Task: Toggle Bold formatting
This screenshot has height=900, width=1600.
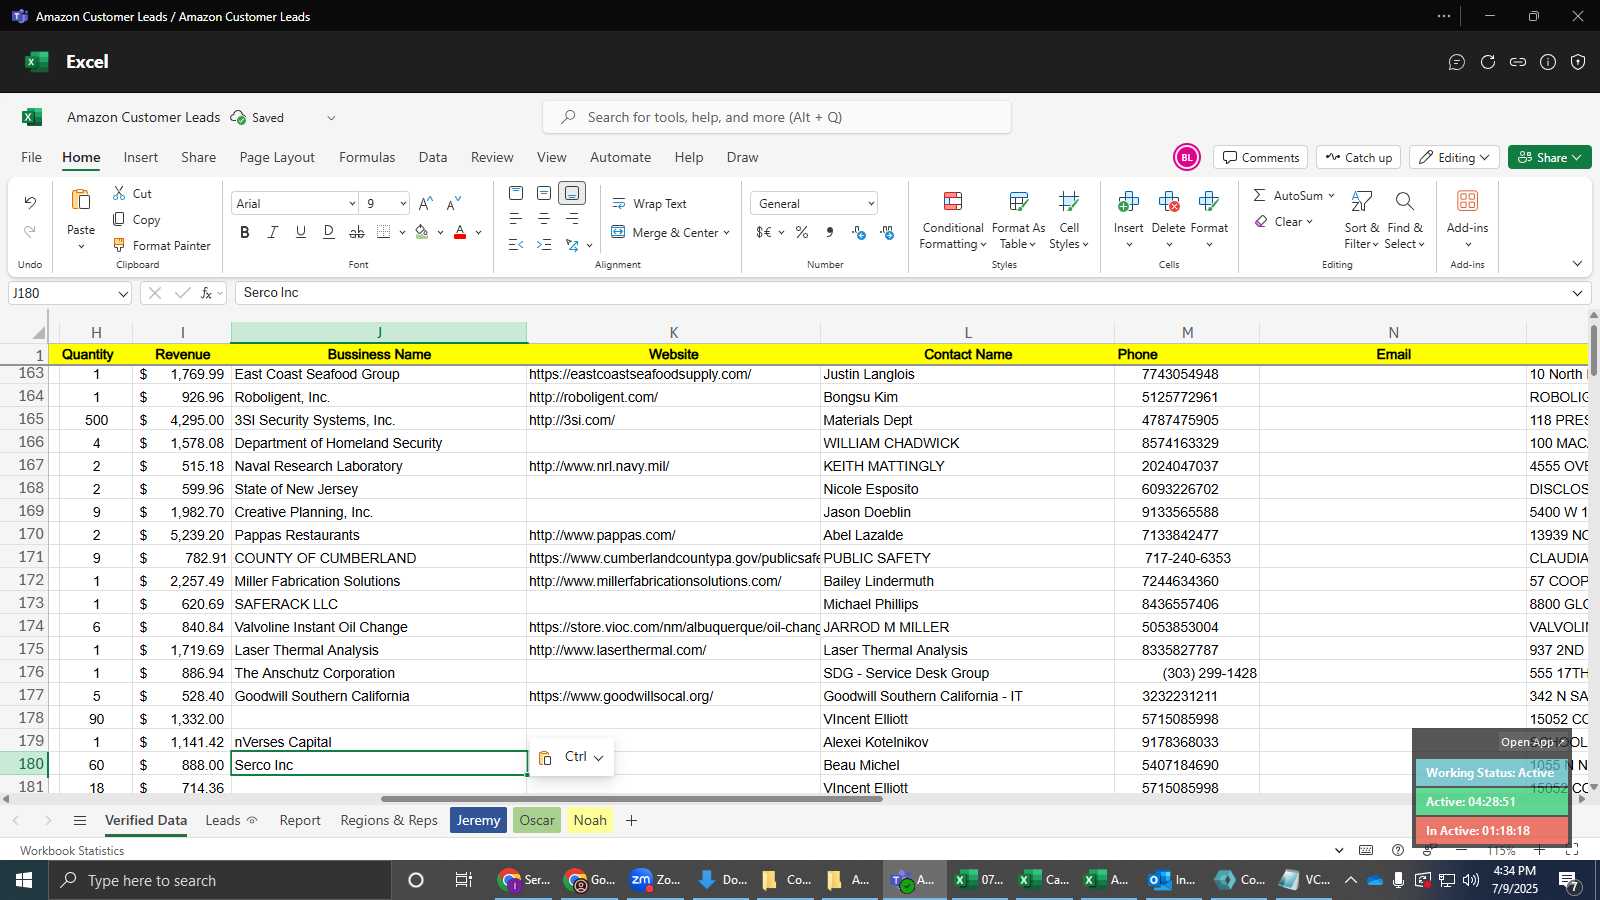Action: click(245, 232)
